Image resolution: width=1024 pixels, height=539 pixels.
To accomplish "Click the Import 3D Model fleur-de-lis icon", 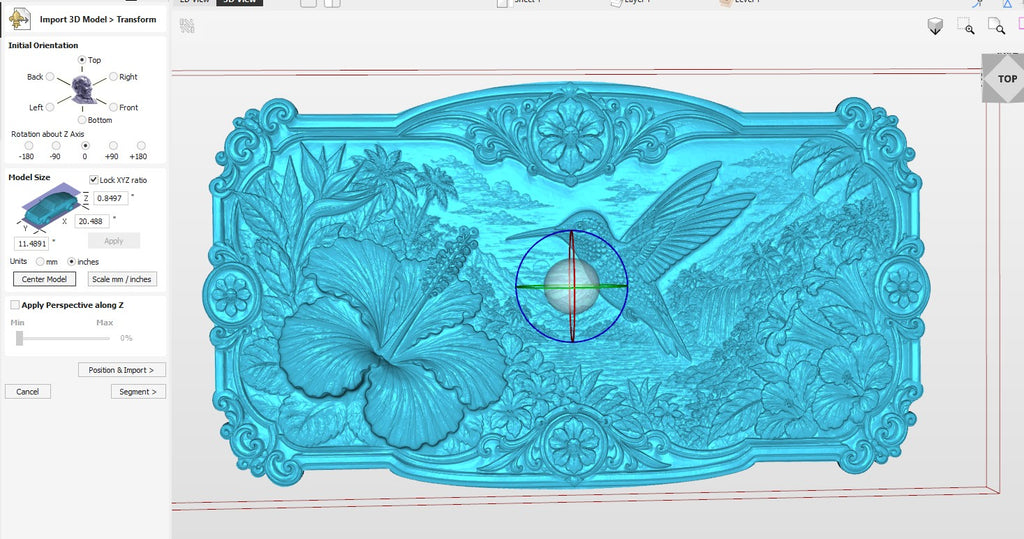I will (x=19, y=20).
